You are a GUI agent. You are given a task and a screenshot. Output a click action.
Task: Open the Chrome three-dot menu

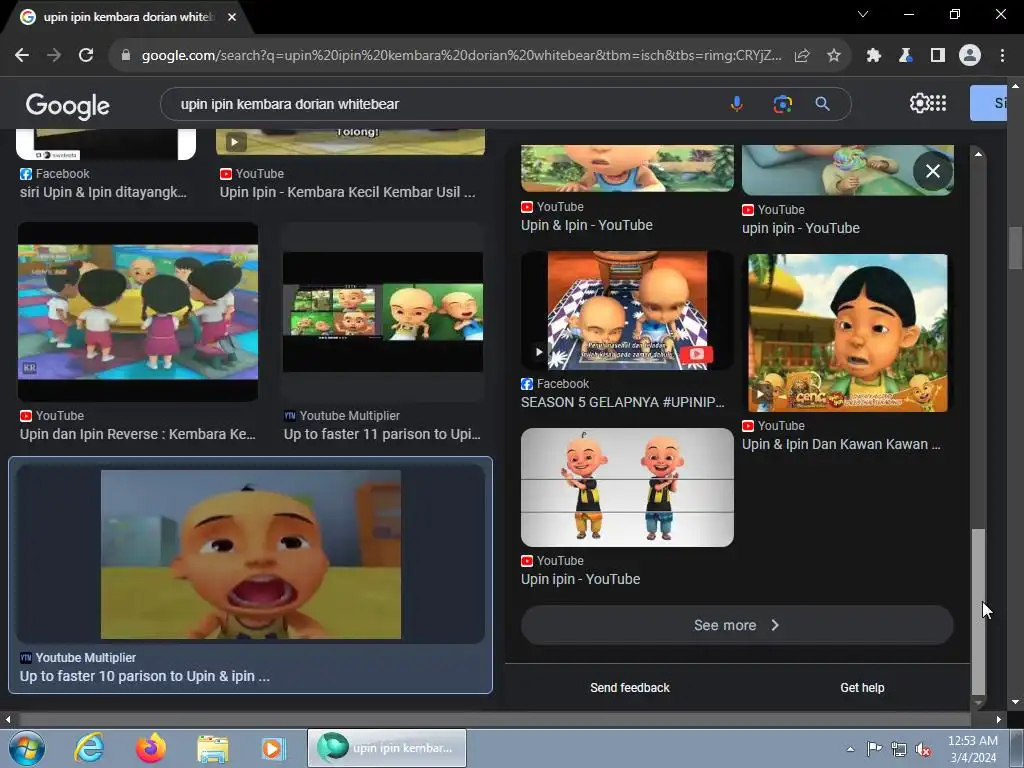(x=1002, y=56)
